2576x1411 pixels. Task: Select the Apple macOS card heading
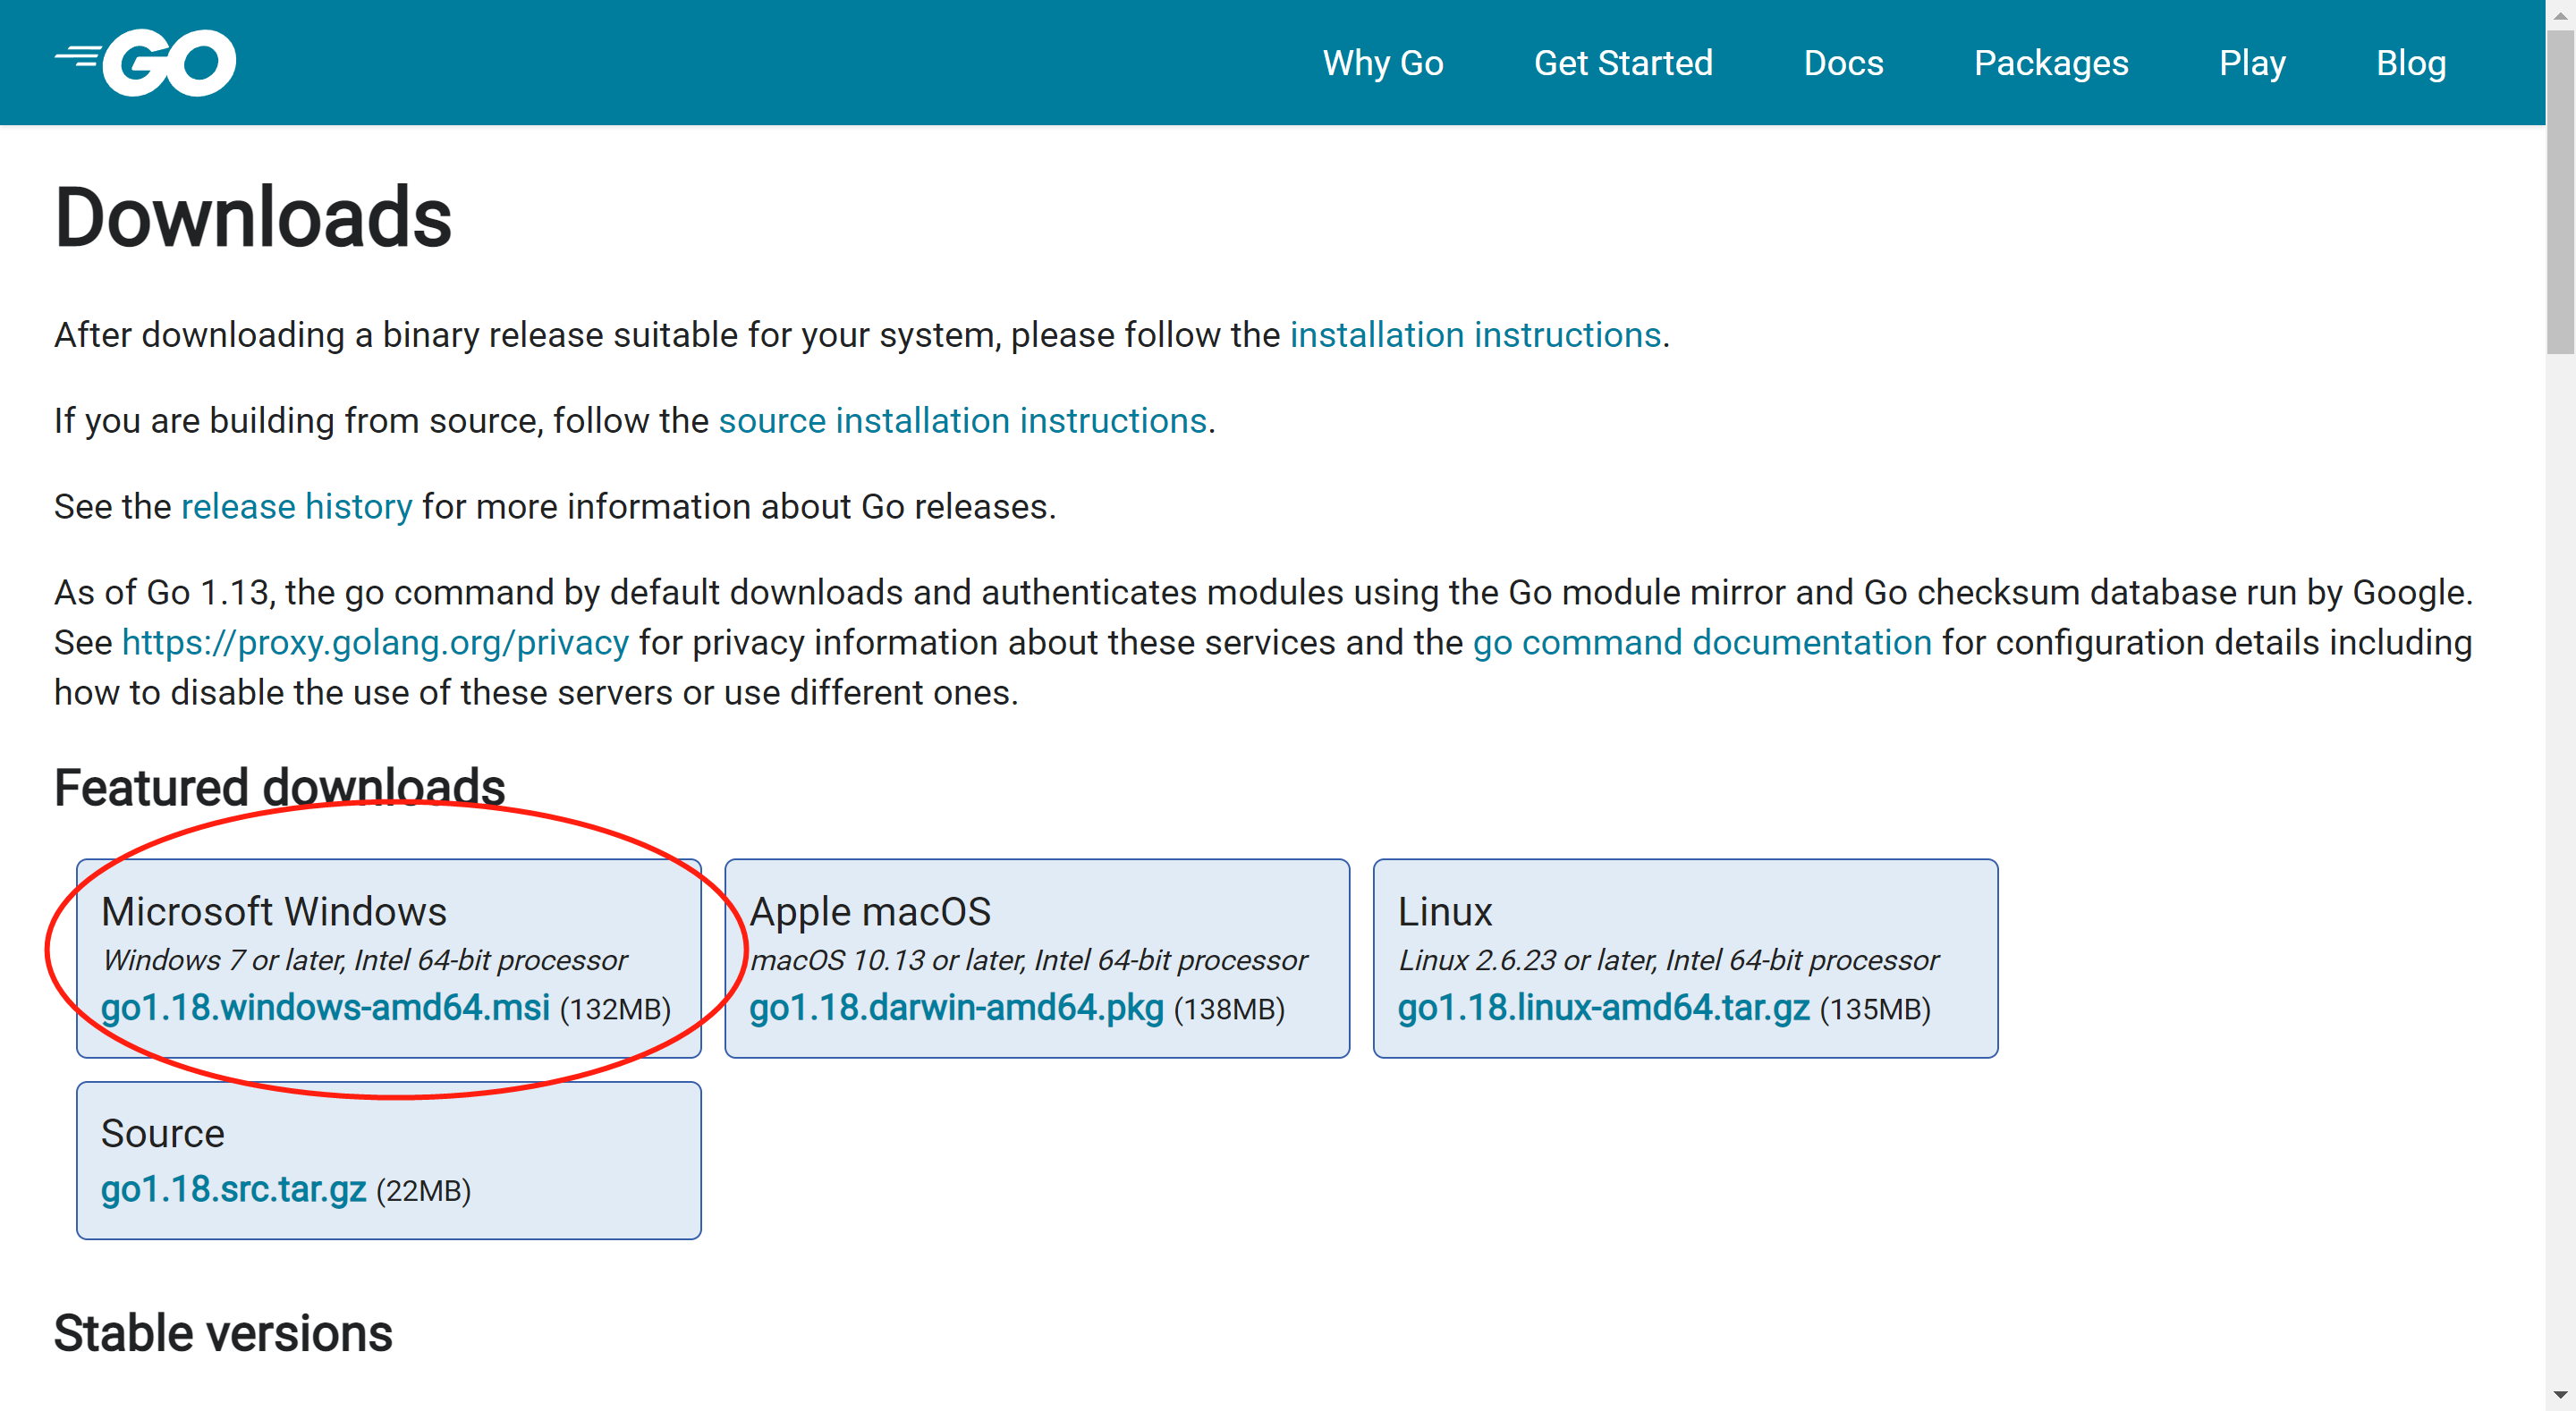click(x=870, y=912)
